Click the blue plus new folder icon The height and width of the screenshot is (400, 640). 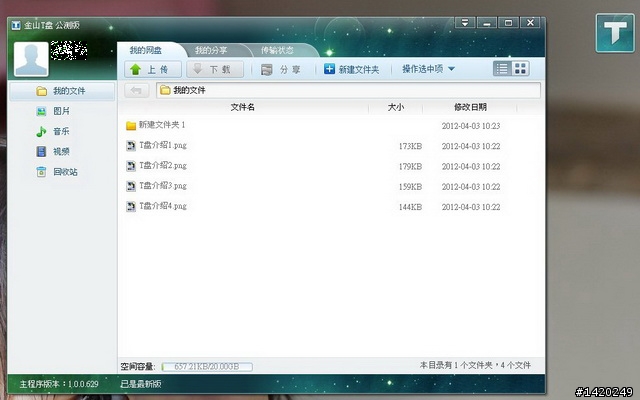(x=329, y=69)
